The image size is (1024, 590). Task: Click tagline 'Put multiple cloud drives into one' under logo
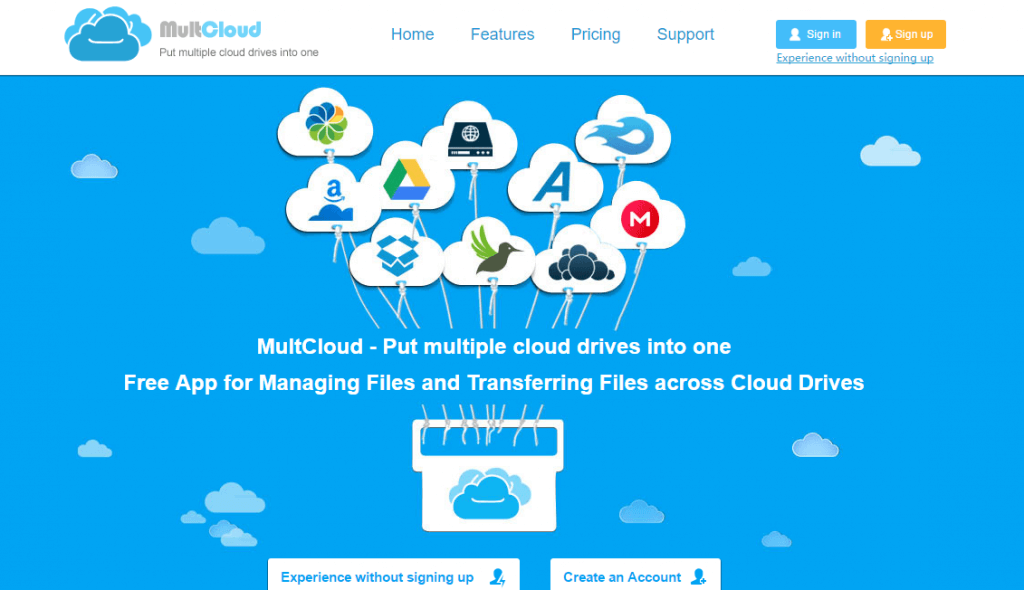click(x=239, y=52)
